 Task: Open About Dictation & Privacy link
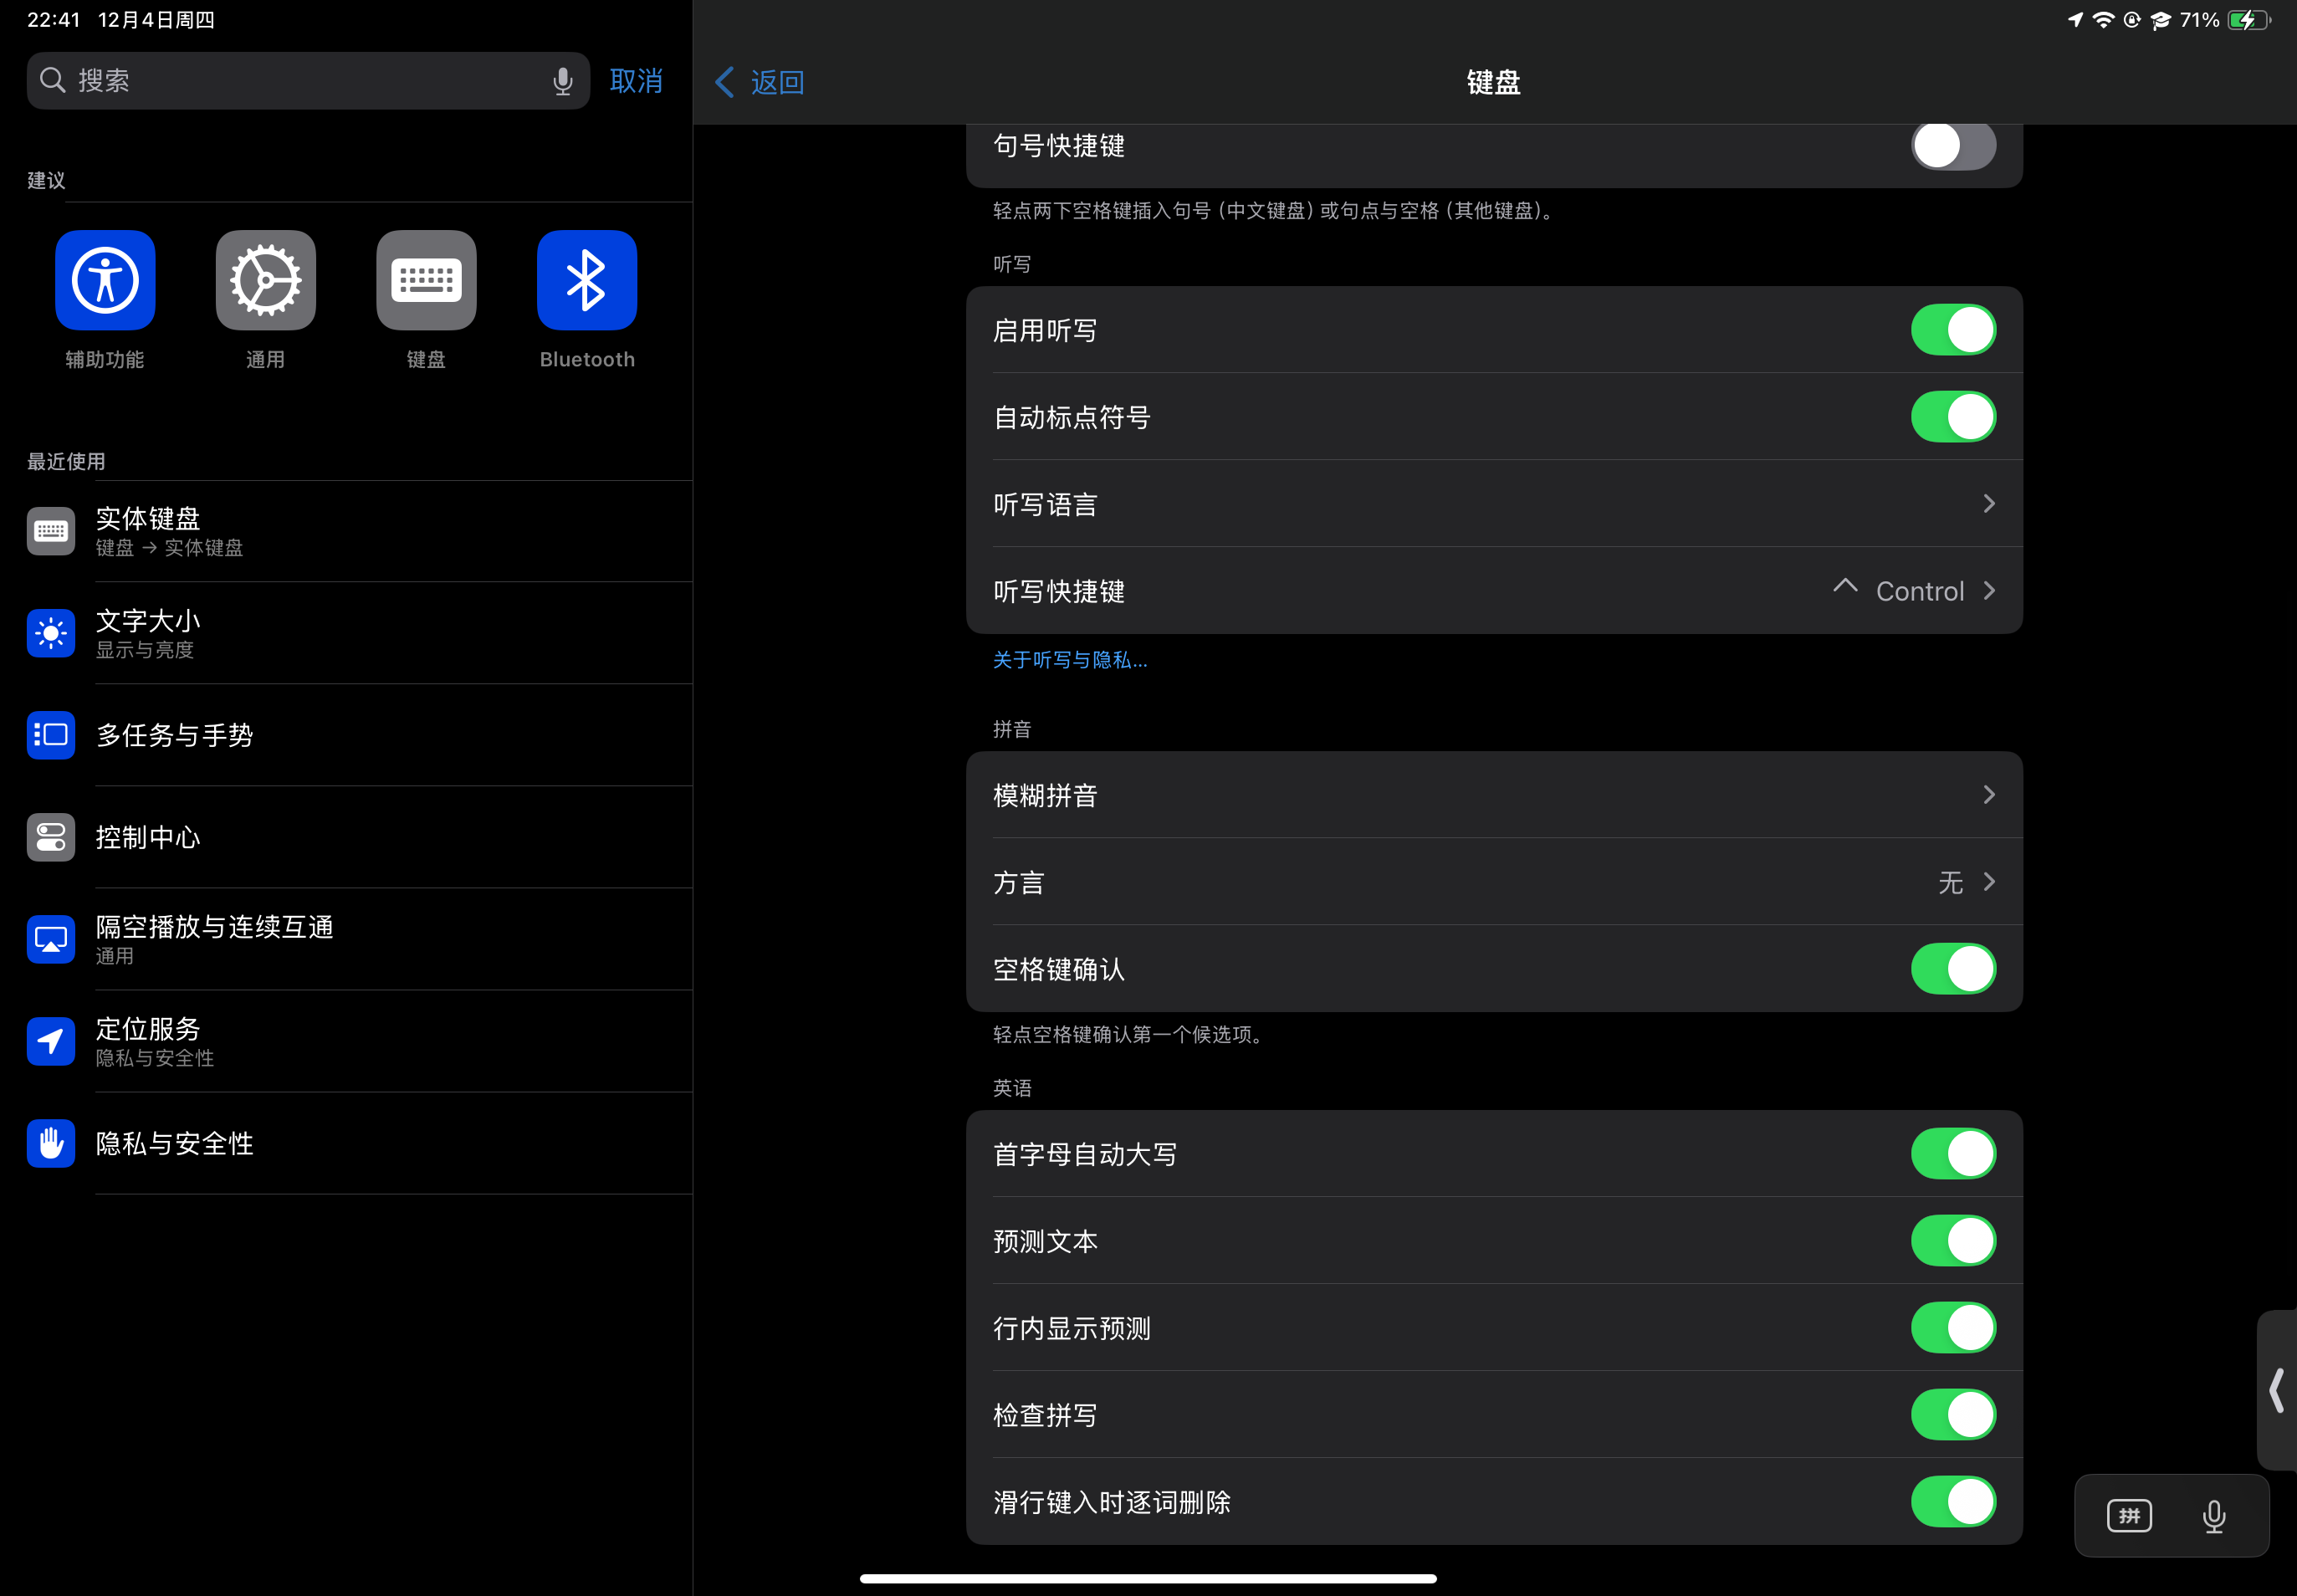click(x=1069, y=660)
